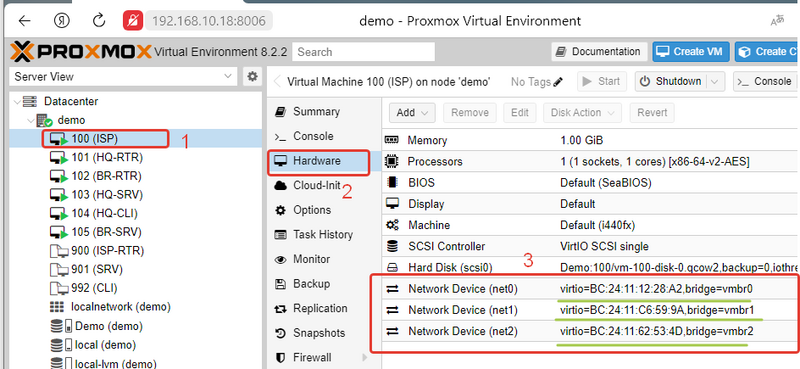800x369 pixels.
Task: Open the VM Console tab
Action: click(x=324, y=136)
